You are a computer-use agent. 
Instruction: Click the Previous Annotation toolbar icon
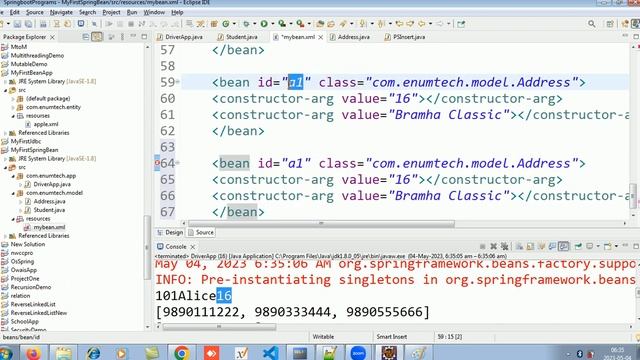tap(381, 24)
